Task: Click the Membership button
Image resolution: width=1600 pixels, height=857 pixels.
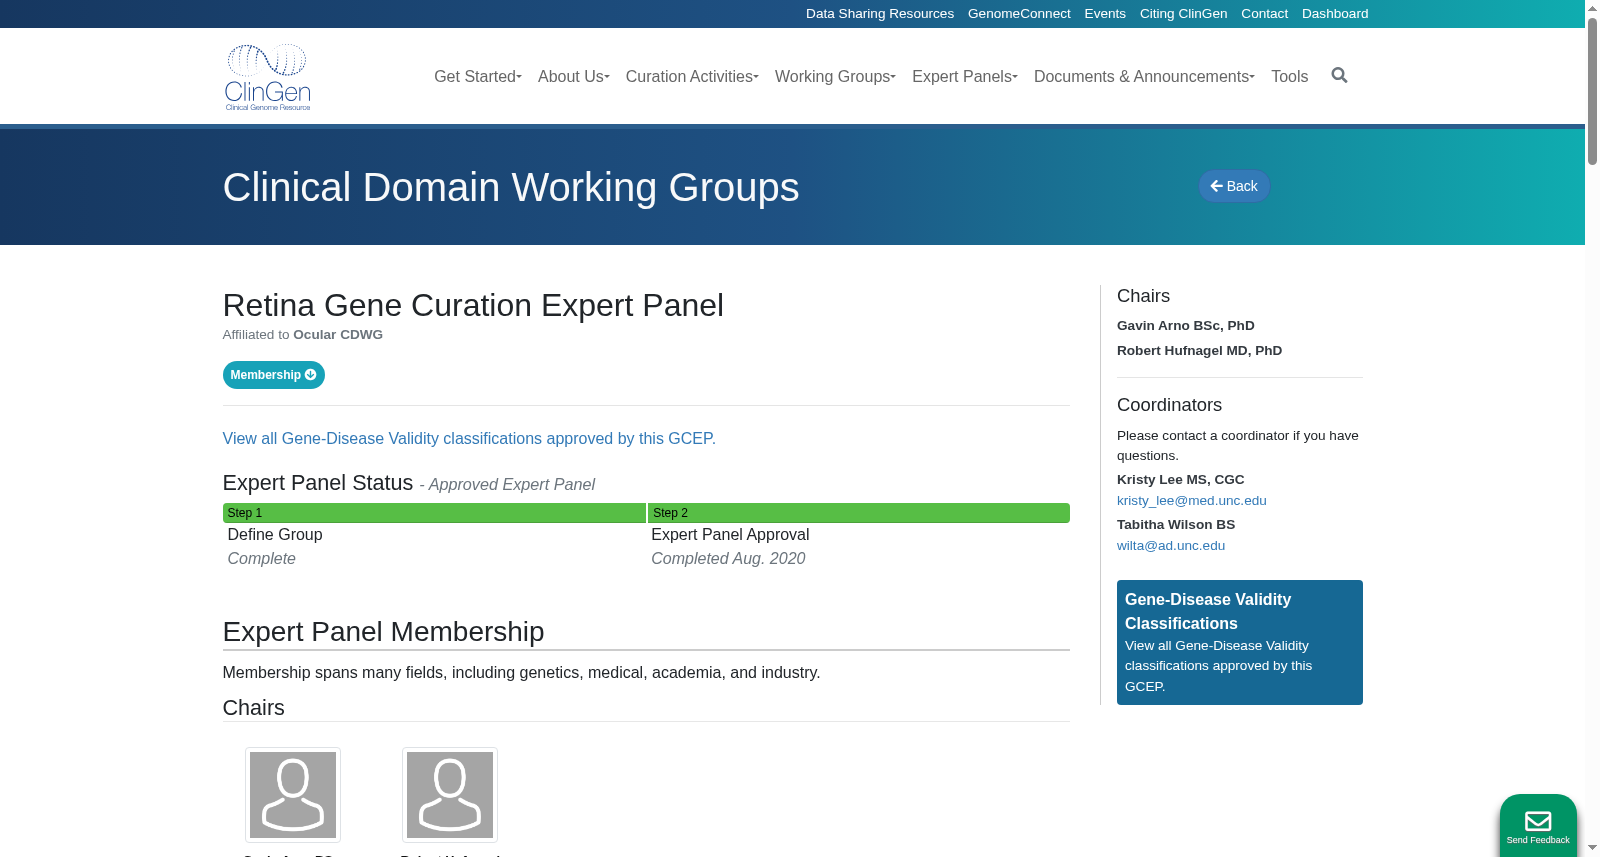Action: tap(273, 375)
